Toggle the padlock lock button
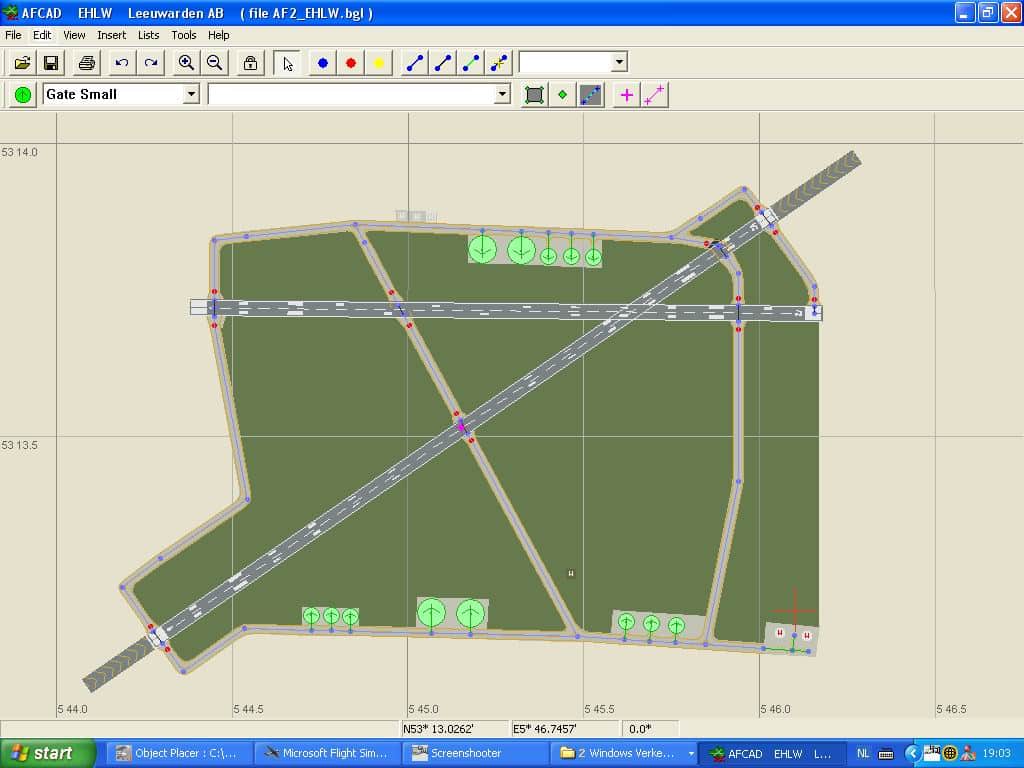Viewport: 1024px width, 768px height. [x=250, y=63]
